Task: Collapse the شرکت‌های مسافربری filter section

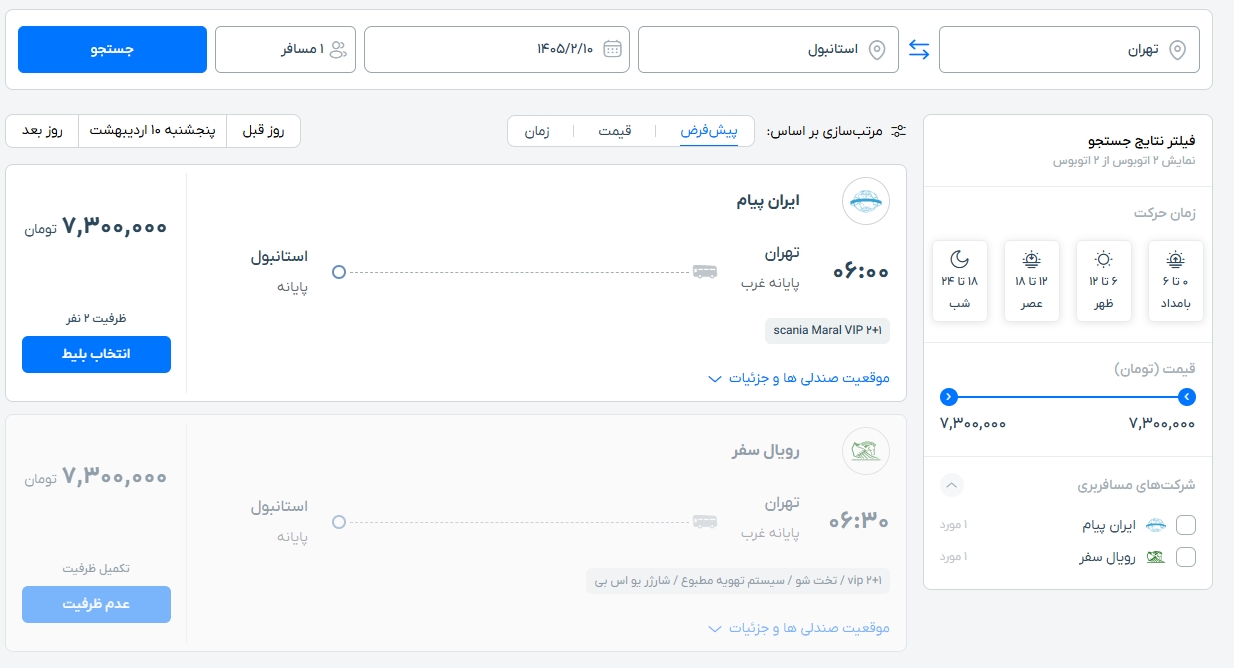Action: [x=952, y=486]
